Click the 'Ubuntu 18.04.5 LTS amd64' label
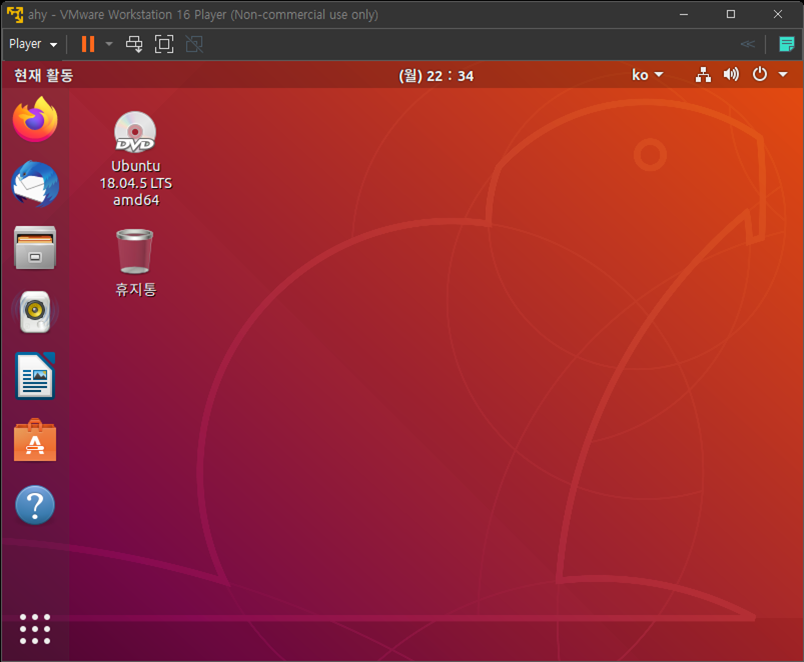 [x=136, y=183]
